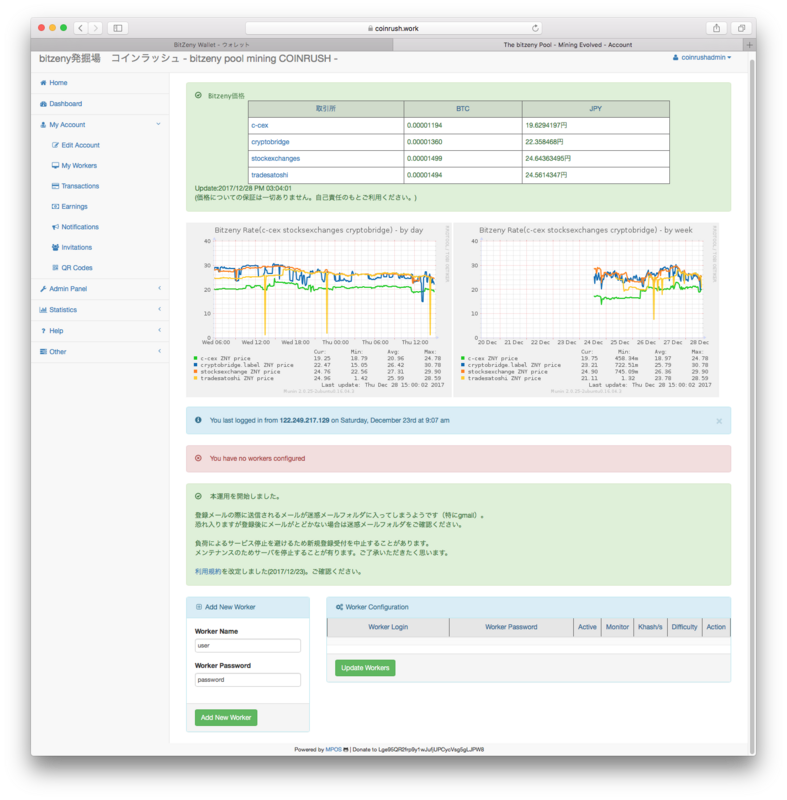Click the info icon in login notice
This screenshot has width=787, height=800.
pos(198,420)
